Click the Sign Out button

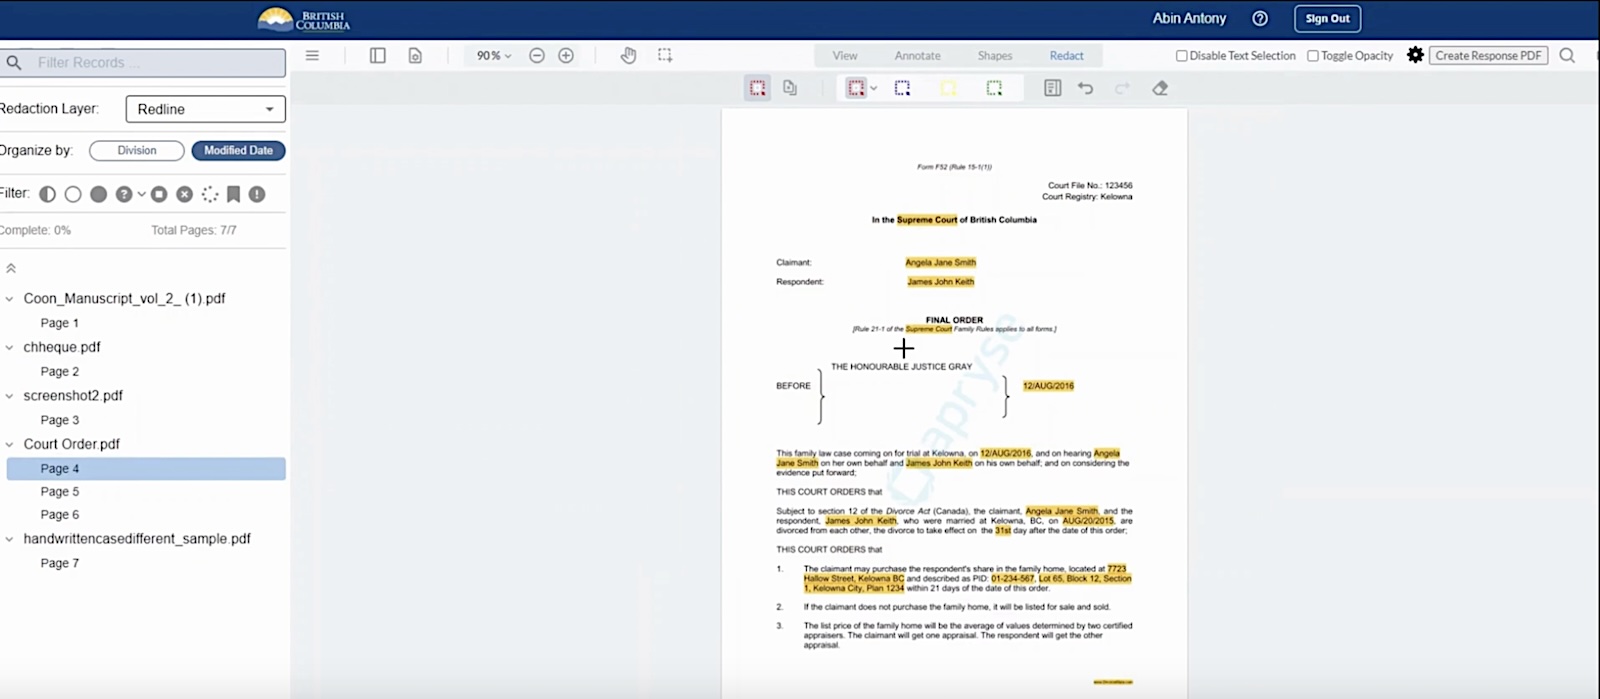1327,18
